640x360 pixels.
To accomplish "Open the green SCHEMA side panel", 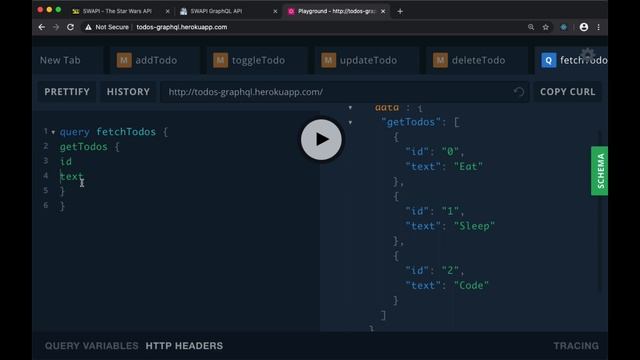I will click(x=600, y=171).
